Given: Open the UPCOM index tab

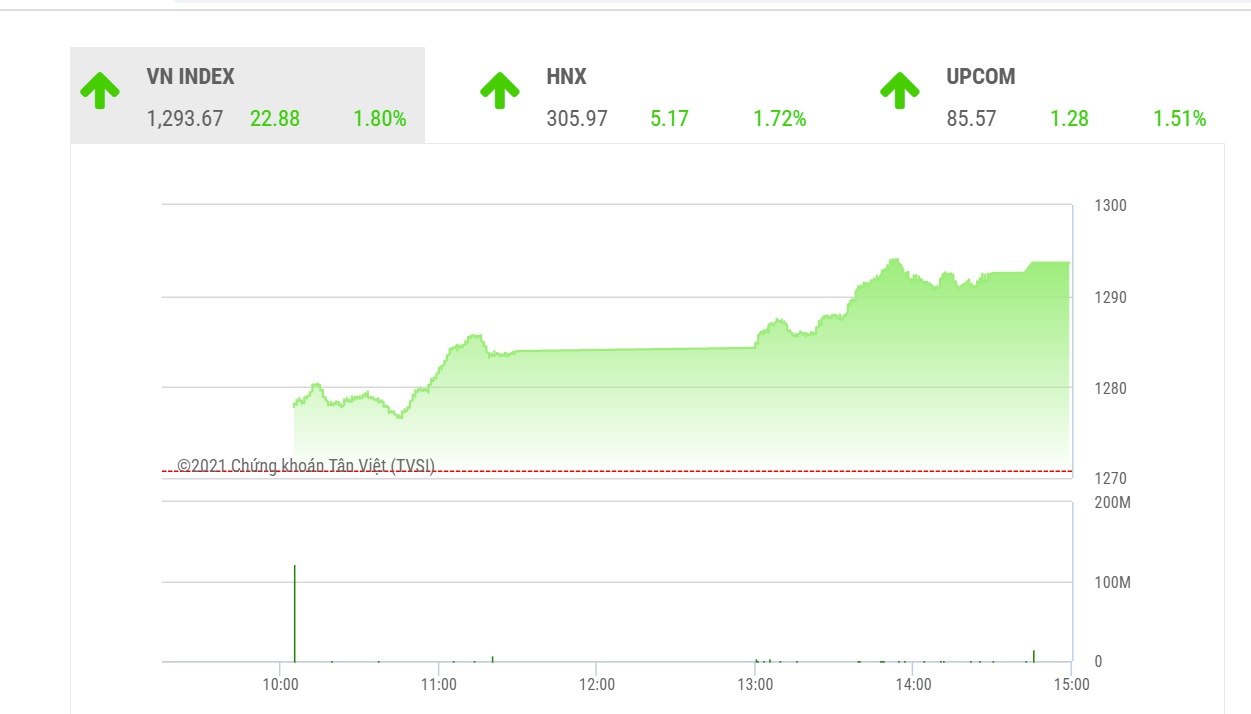Looking at the screenshot, I should coord(980,77).
